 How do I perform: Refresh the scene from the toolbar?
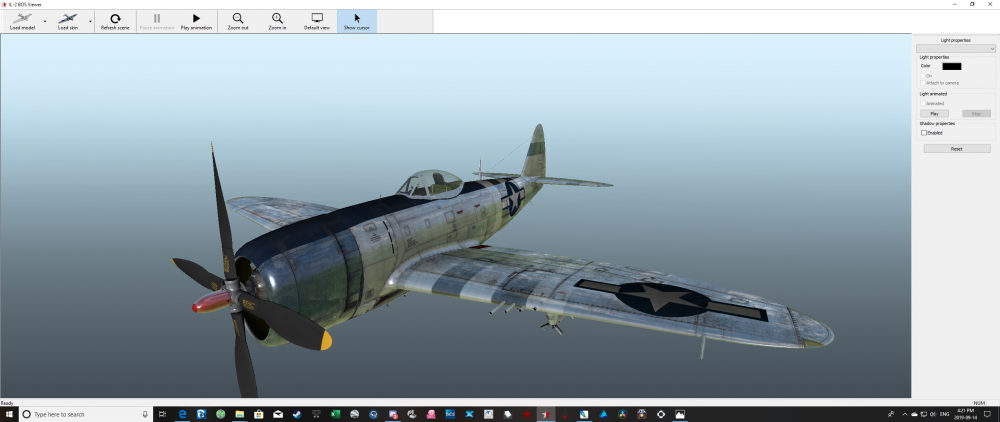tap(115, 21)
